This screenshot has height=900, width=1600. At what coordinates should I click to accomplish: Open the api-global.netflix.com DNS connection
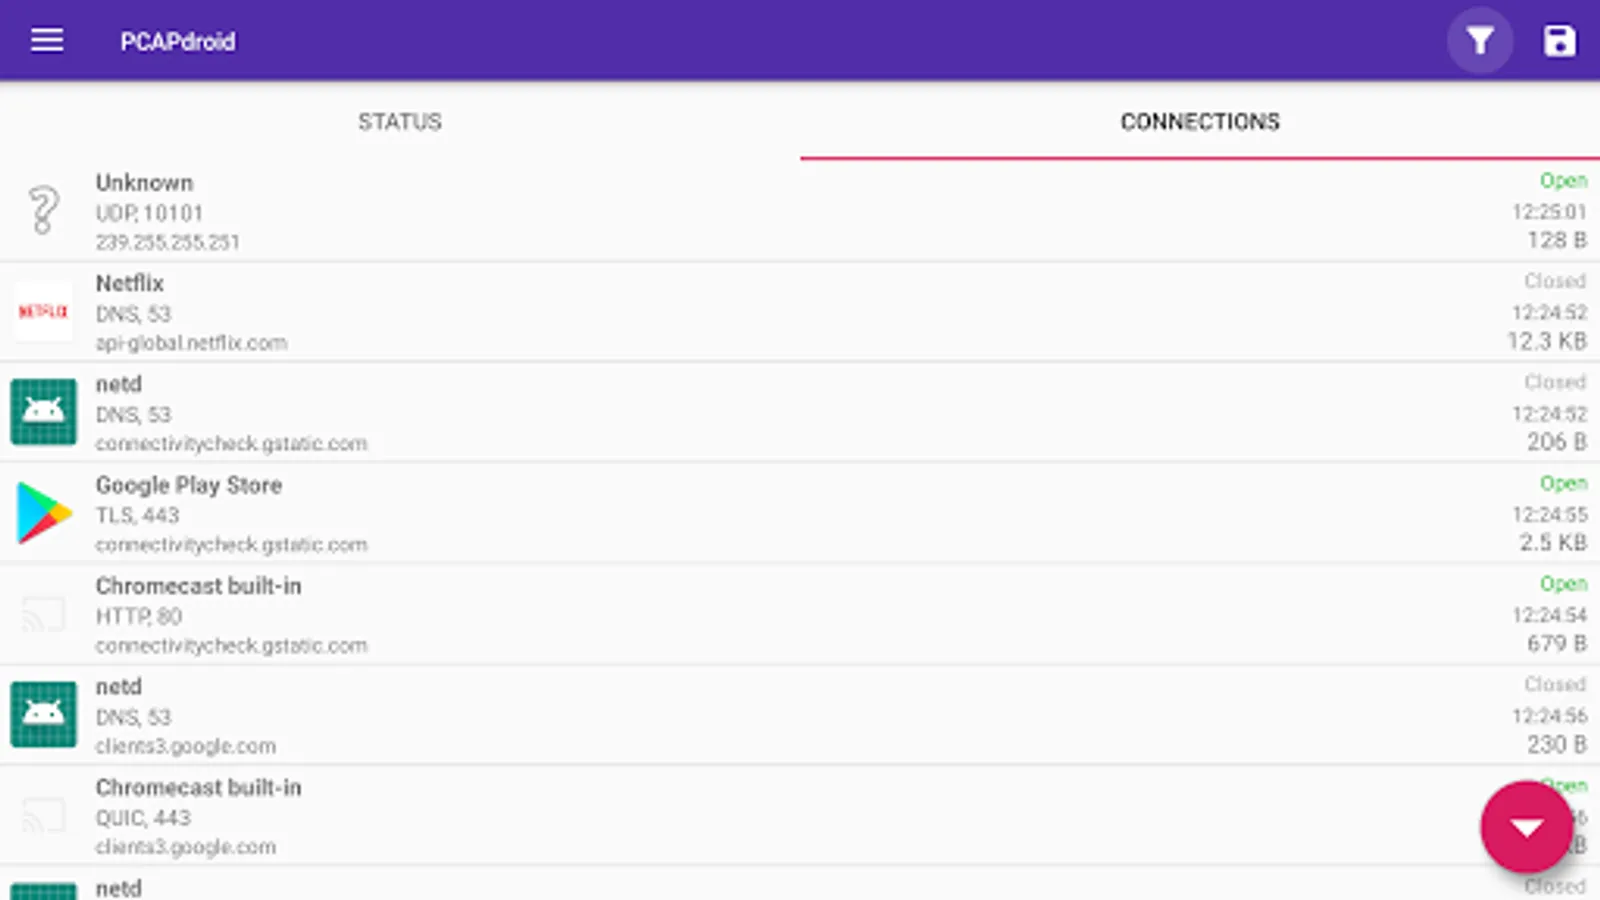click(x=700, y=312)
